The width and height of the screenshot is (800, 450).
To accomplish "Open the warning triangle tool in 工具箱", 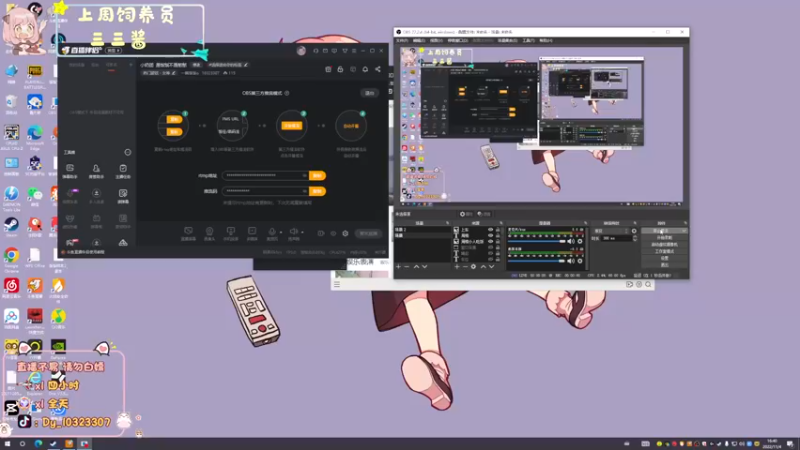I will point(123,243).
